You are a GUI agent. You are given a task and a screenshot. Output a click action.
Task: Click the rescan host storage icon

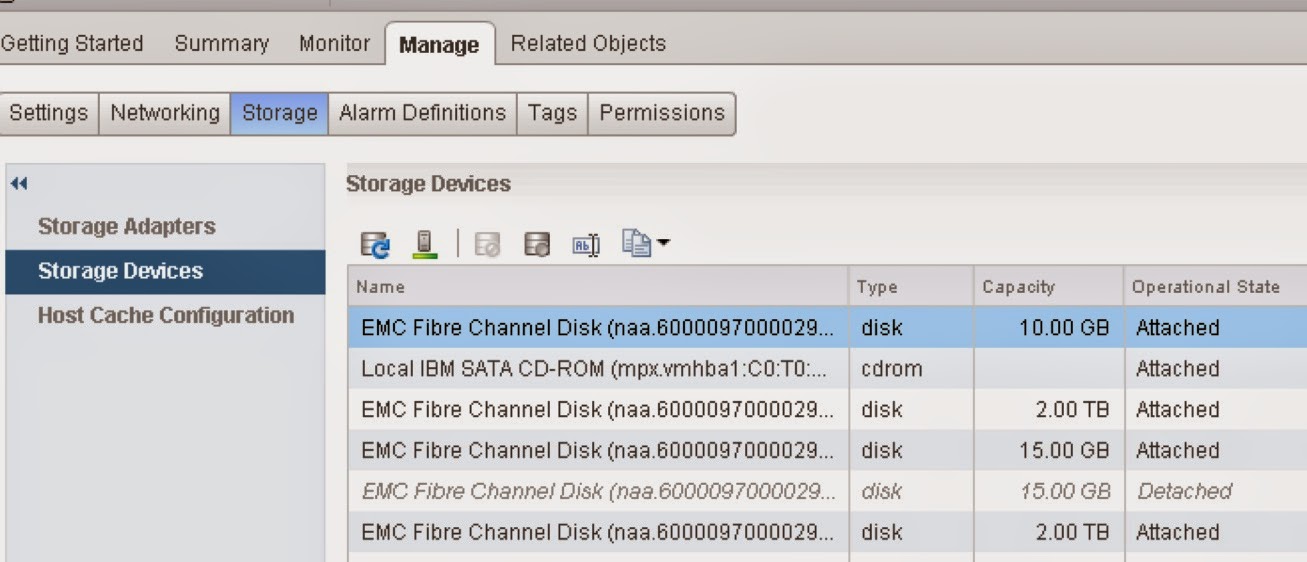[426, 243]
